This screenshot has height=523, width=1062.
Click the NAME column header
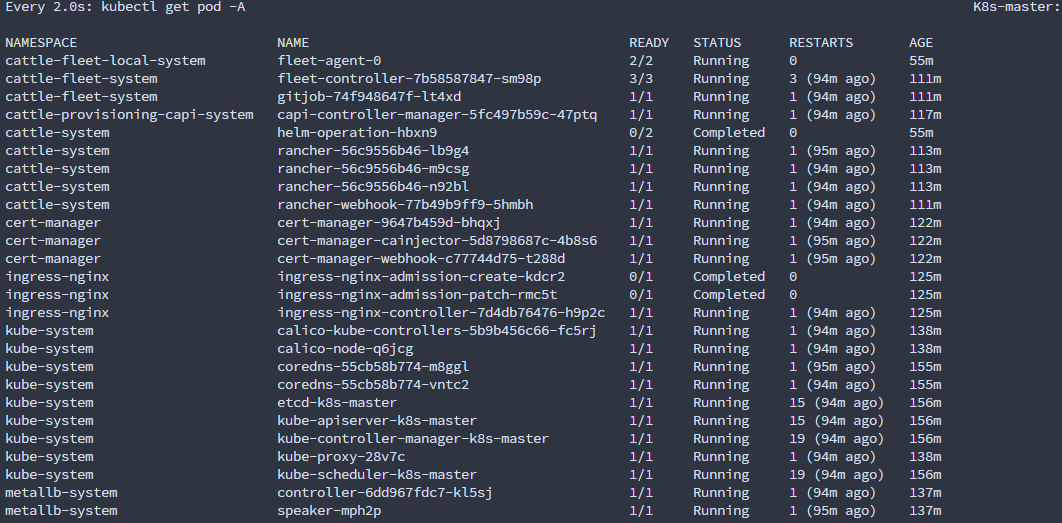tap(293, 43)
